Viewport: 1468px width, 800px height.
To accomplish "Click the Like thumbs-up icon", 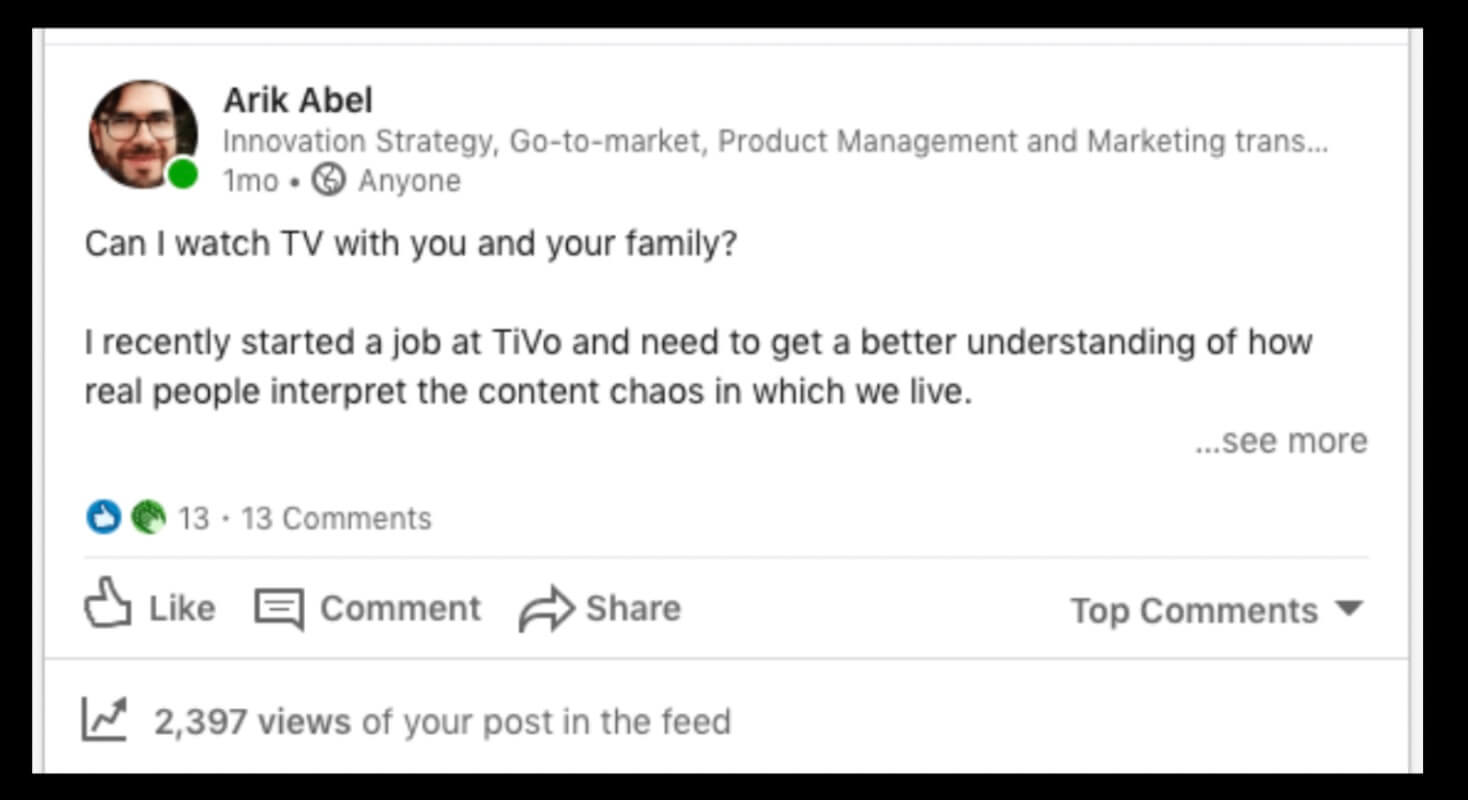I will 109,604.
